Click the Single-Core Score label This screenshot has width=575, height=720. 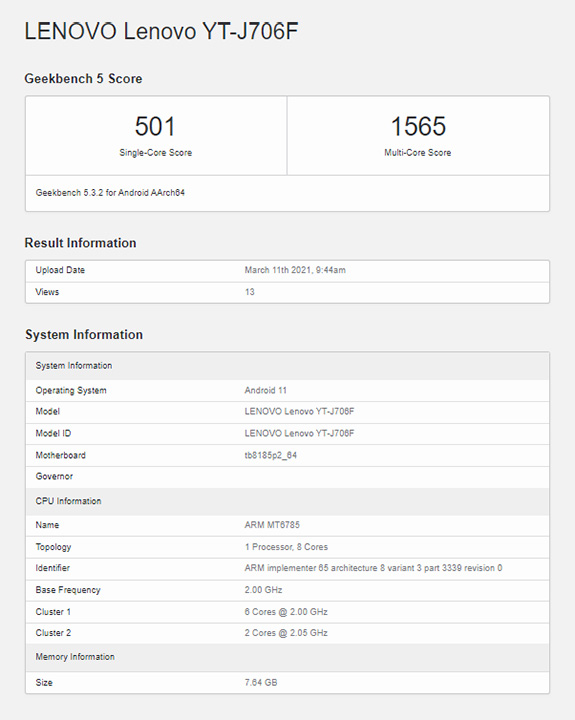tap(156, 152)
